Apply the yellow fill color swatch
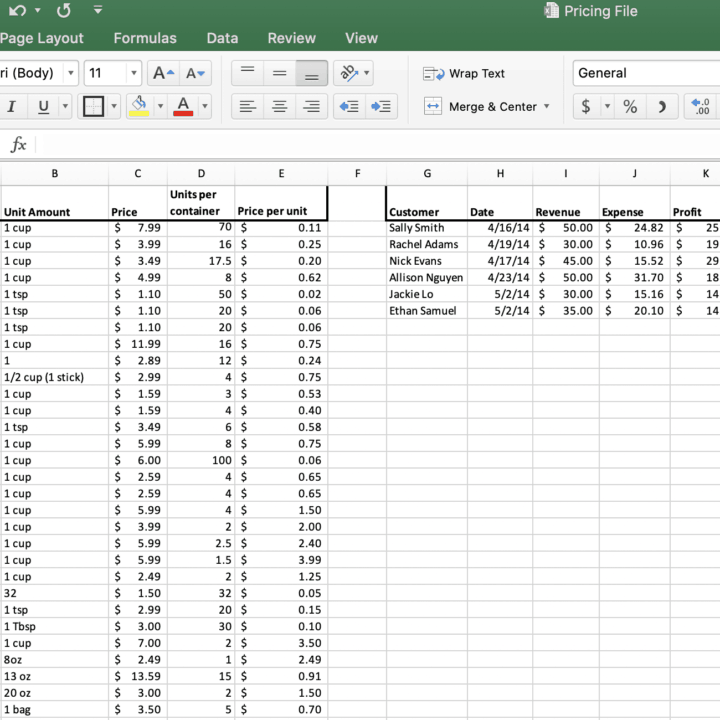This screenshot has width=720, height=720. tap(140, 106)
